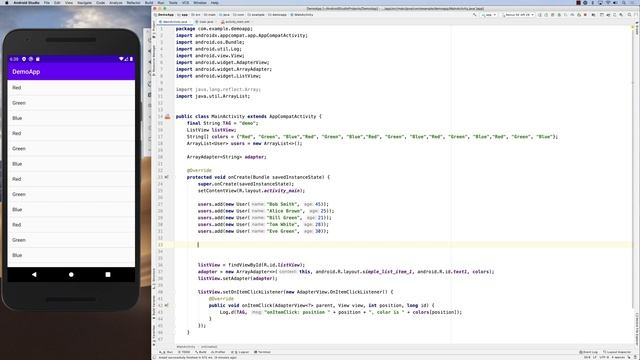Open the File menu
This screenshot has height=360, width=640.
click(x=47, y=2)
